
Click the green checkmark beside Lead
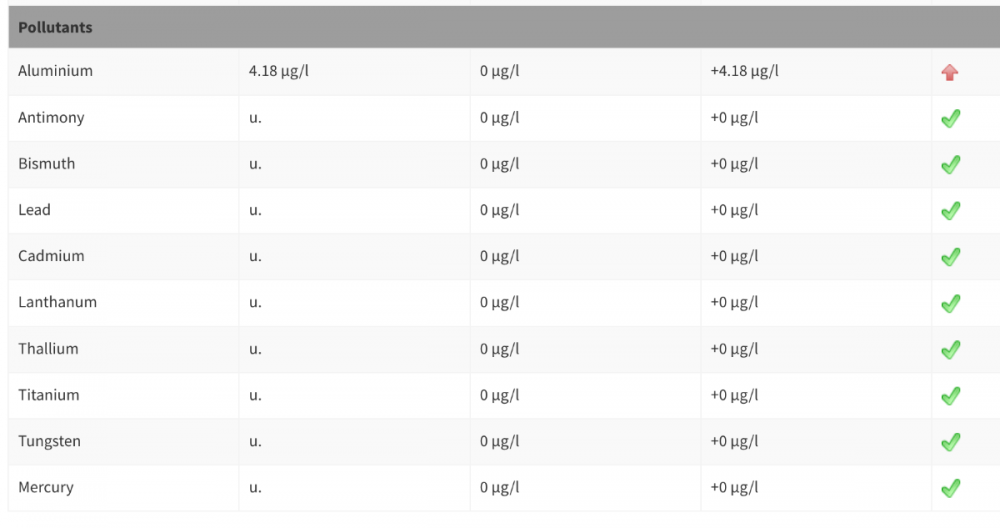pyautogui.click(x=950, y=211)
